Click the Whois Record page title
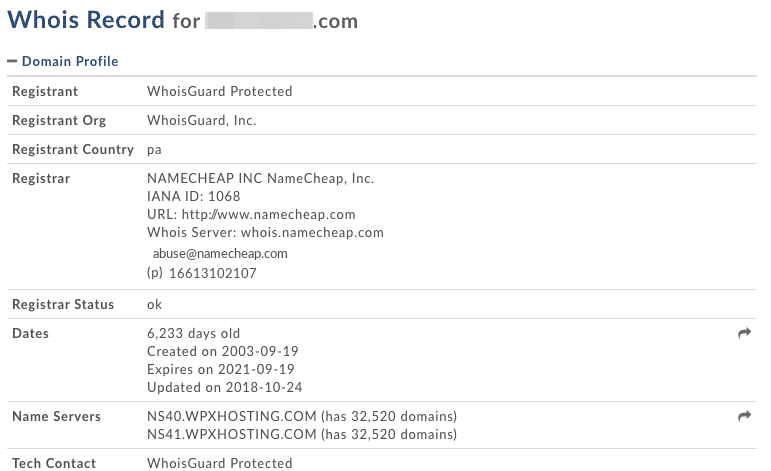Viewport: 771px width, 471px height. (86, 20)
